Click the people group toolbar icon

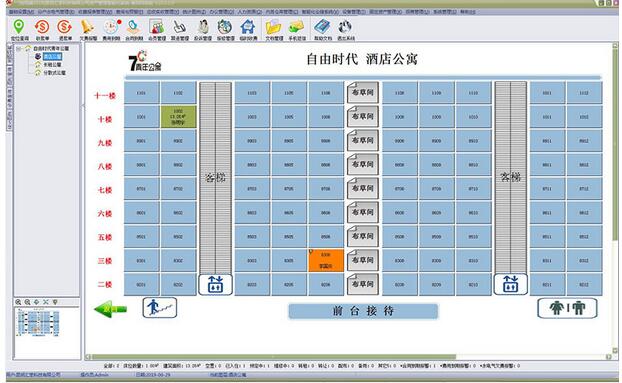157,27
